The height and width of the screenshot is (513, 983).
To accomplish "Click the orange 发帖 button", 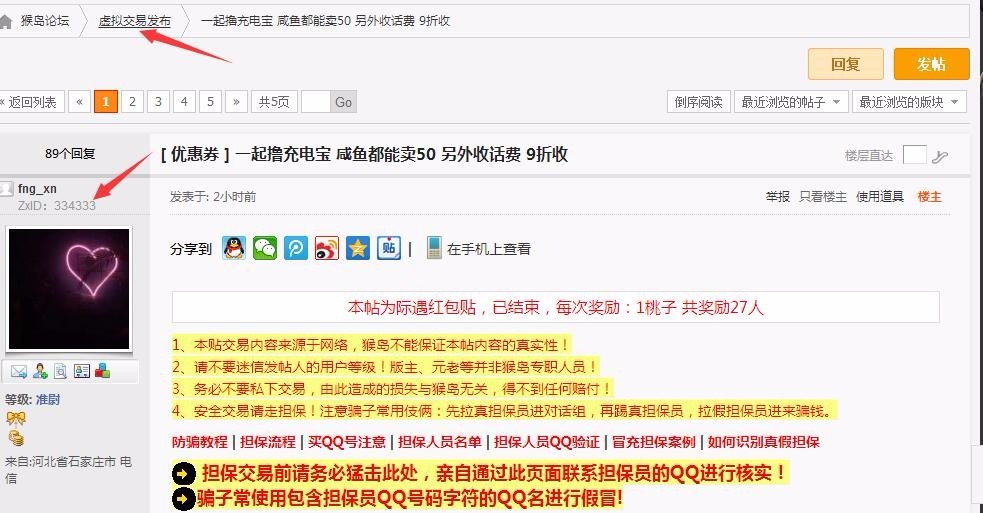I will (931, 64).
